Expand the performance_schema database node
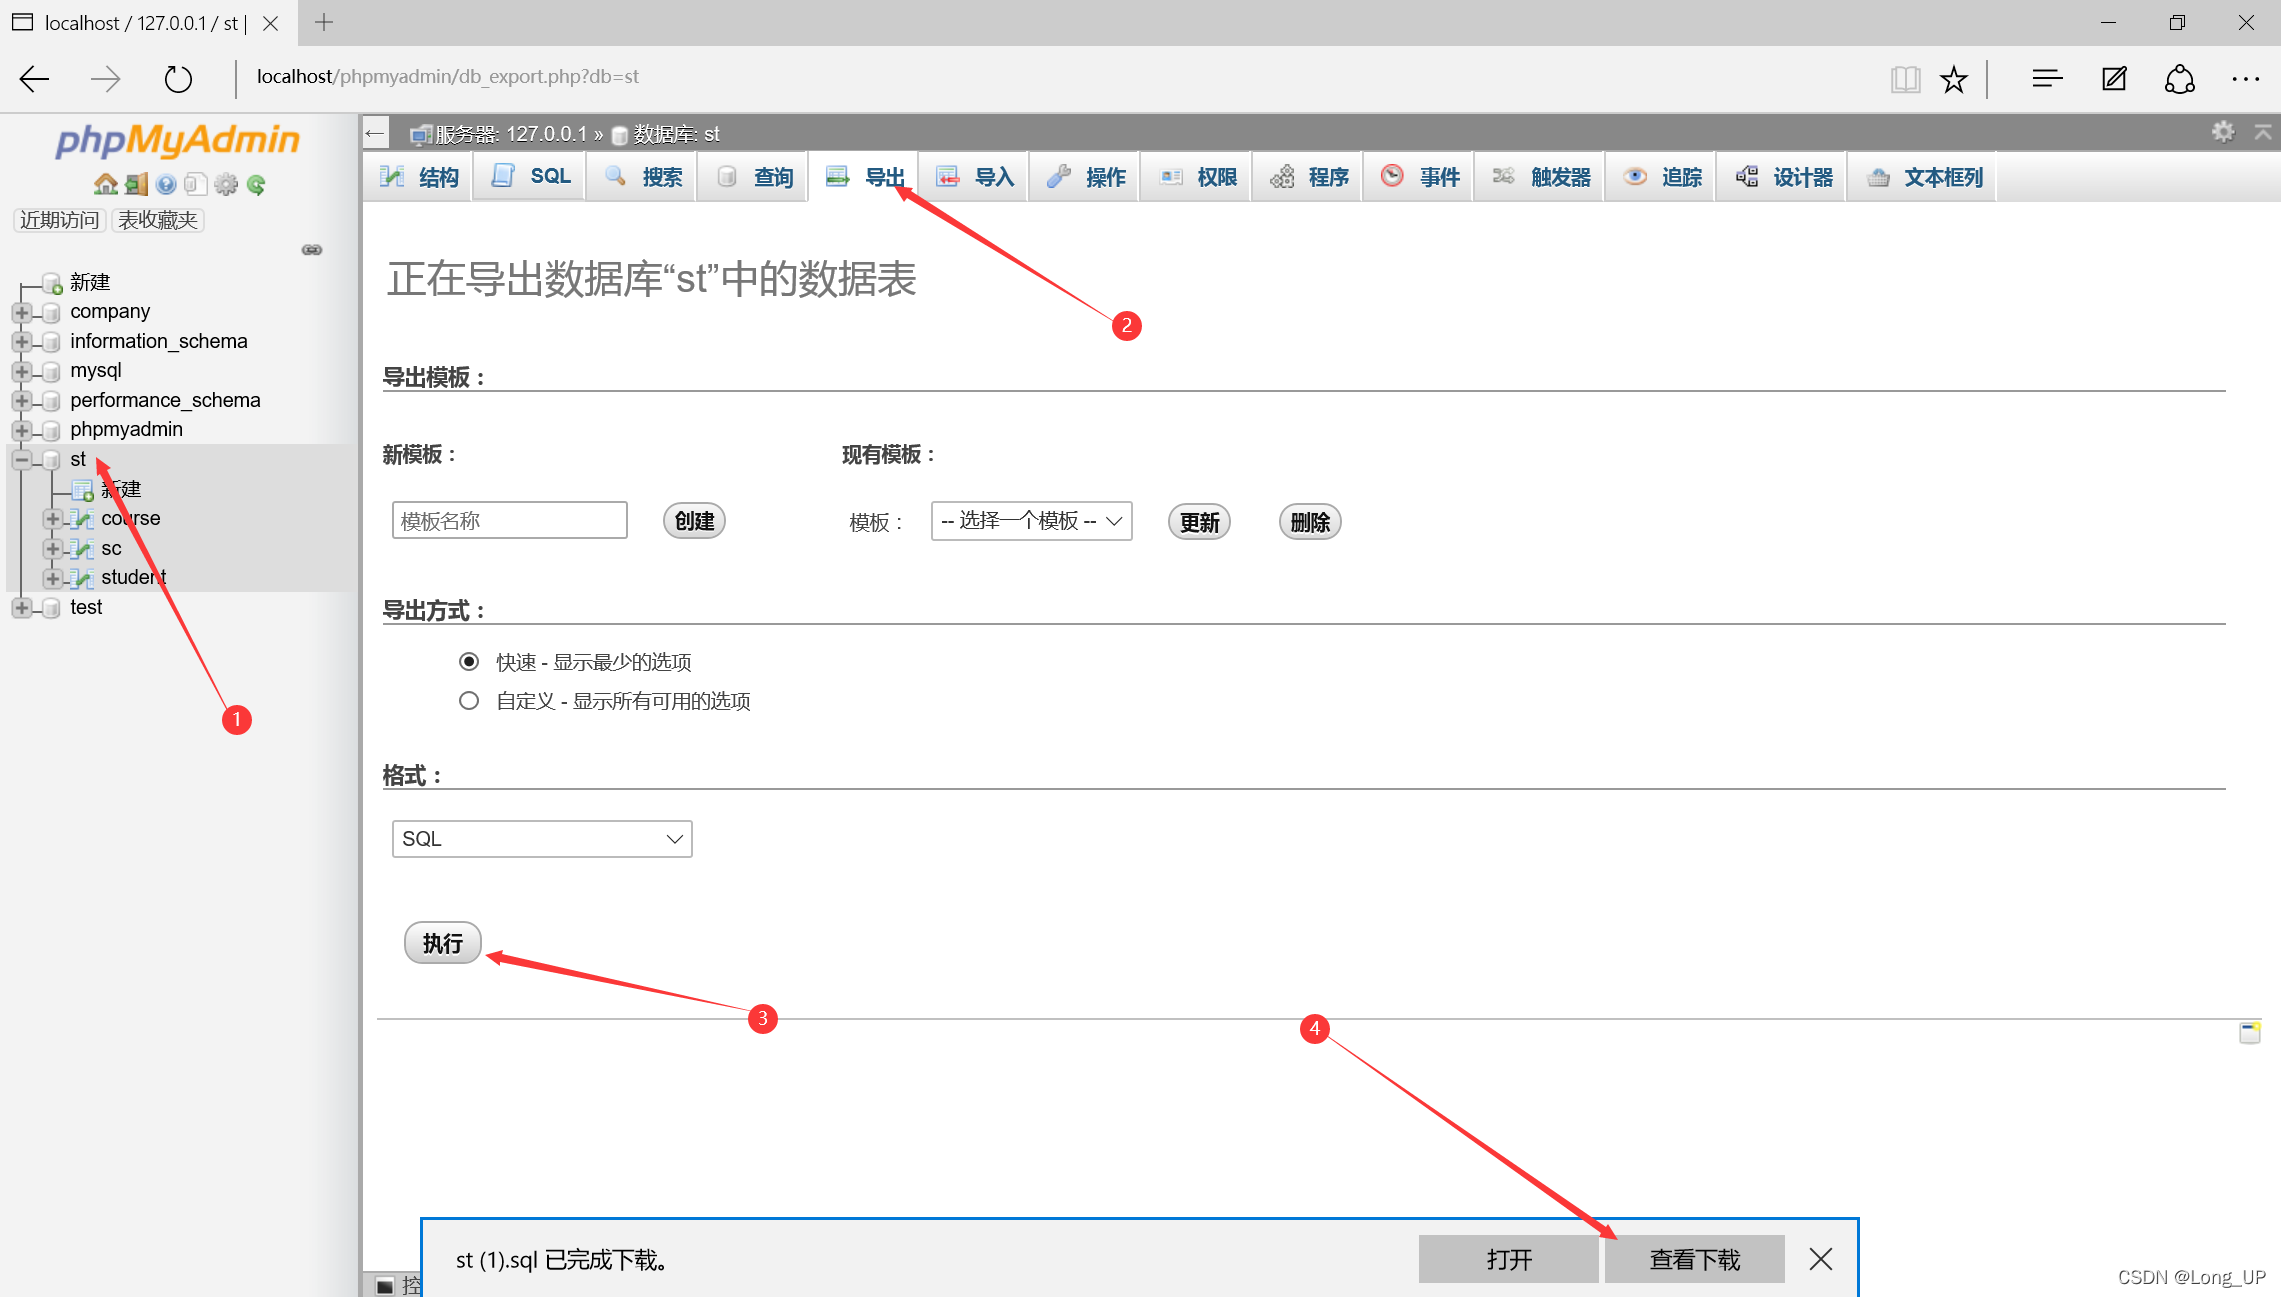Image resolution: width=2281 pixels, height=1297 pixels. pyautogui.click(x=21, y=401)
